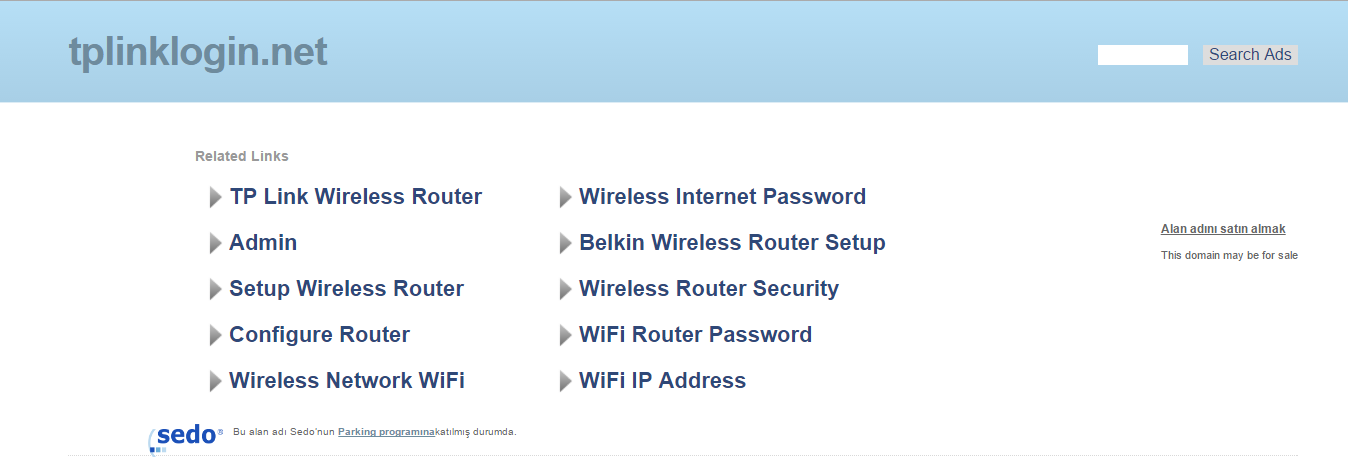Click the arrow icon next to Configure Router
The image size is (1348, 459).
[x=215, y=336]
